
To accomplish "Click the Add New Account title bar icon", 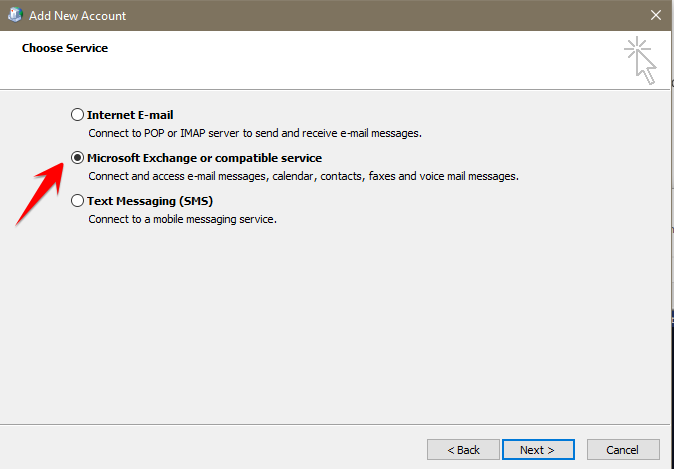I will [x=15, y=16].
